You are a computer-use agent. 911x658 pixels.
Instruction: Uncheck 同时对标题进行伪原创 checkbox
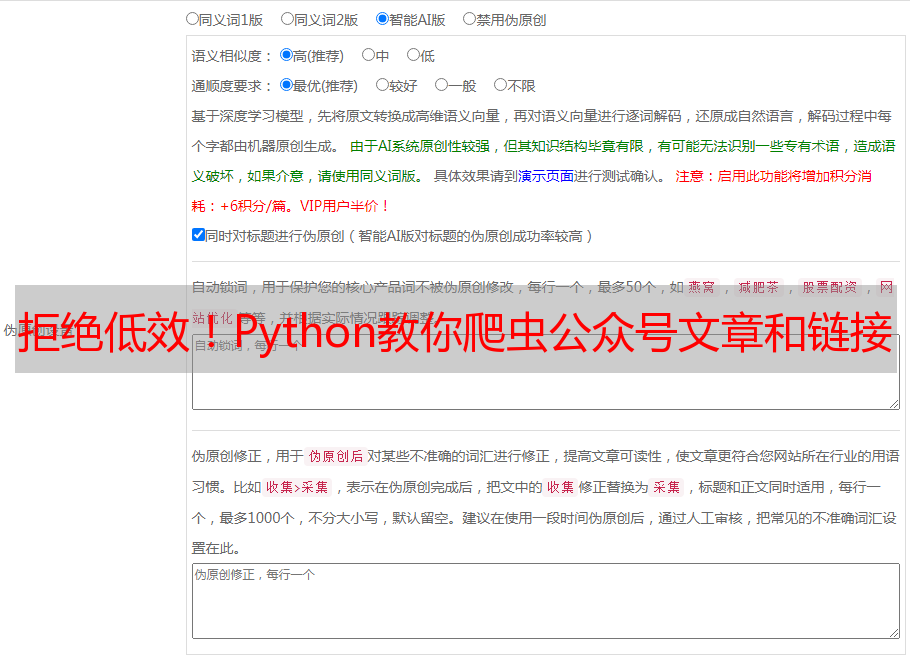[x=198, y=235]
